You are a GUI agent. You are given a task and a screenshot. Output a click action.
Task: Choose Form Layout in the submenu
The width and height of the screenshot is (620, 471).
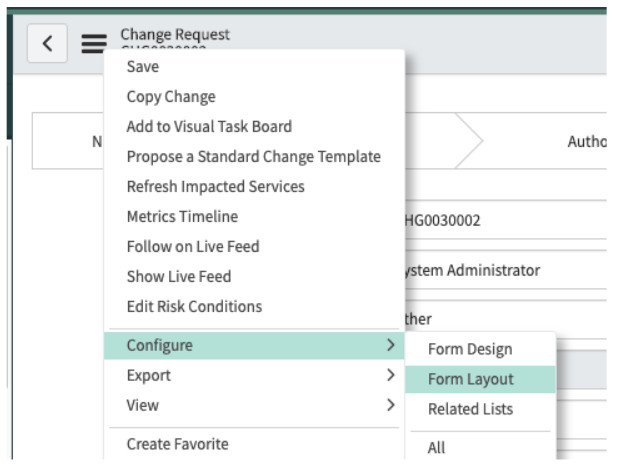click(x=470, y=379)
